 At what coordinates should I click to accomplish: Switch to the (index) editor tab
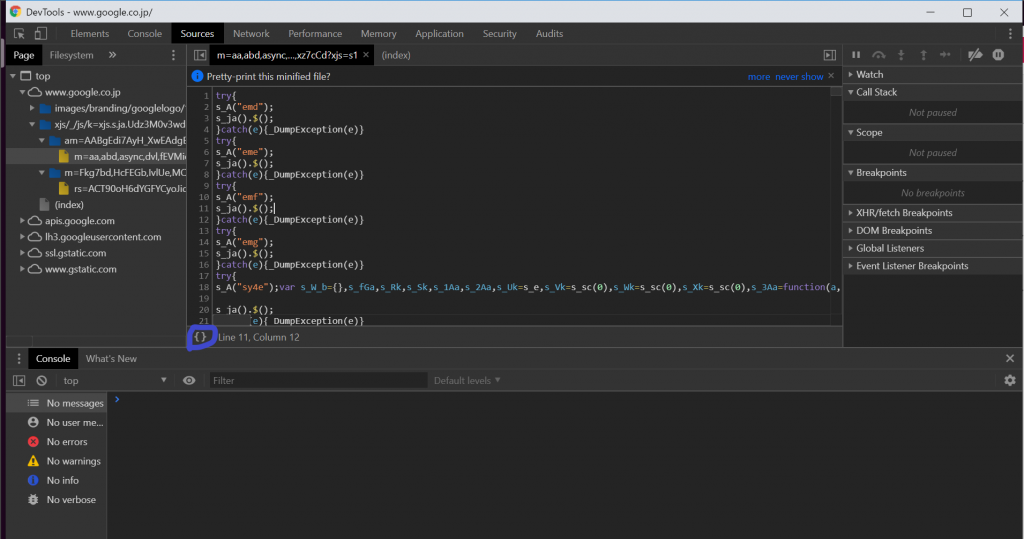(396, 55)
